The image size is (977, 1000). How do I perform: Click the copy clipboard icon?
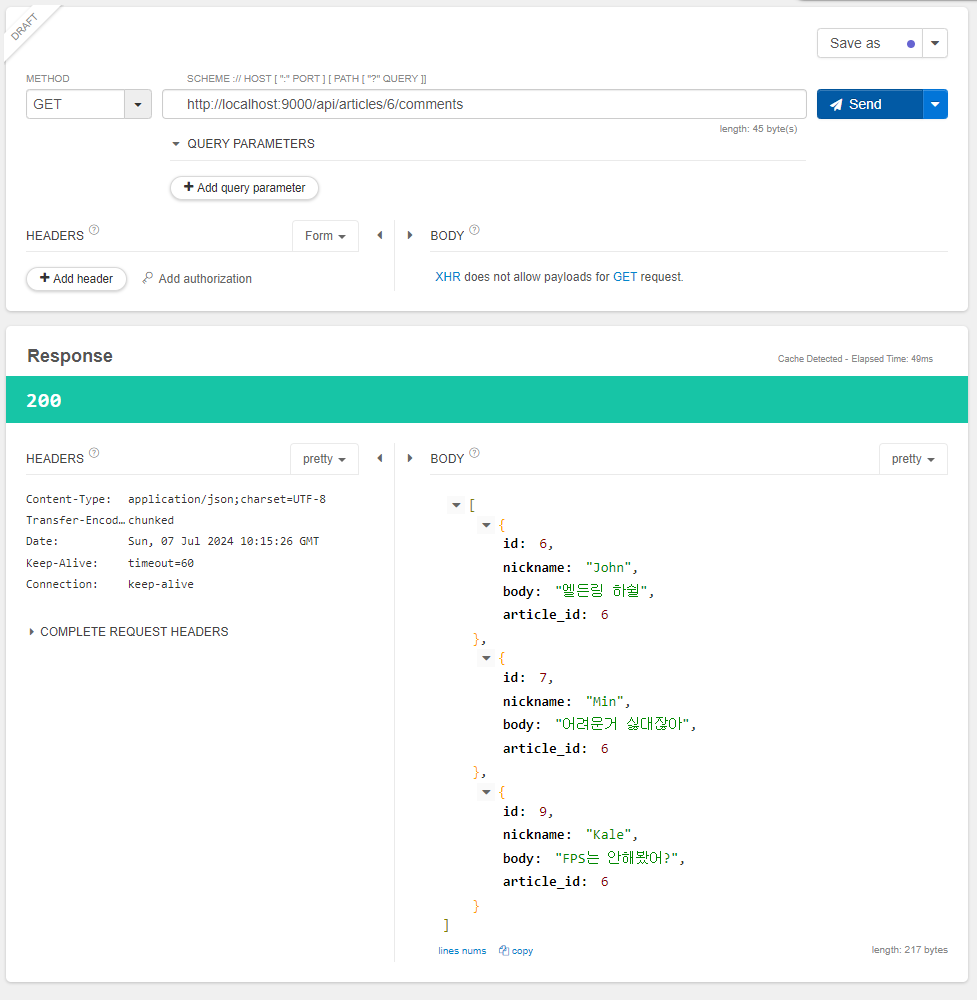504,950
